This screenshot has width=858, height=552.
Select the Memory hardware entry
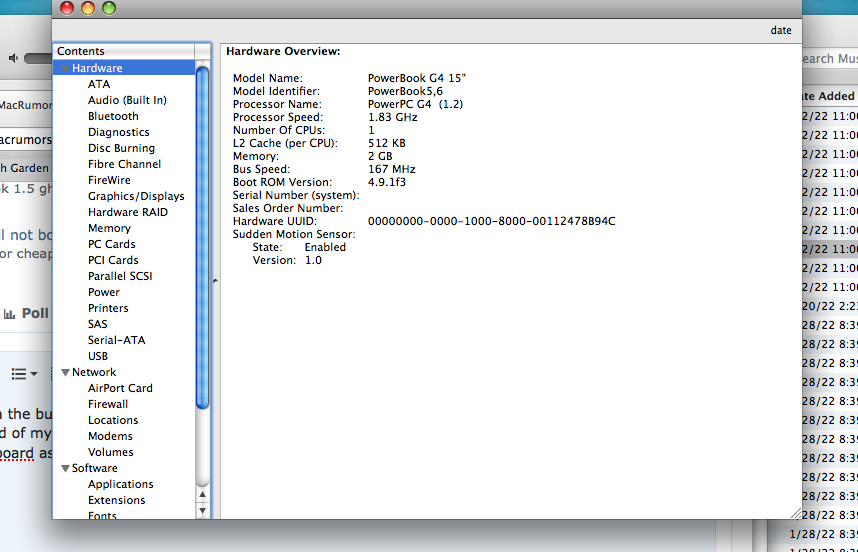(109, 228)
